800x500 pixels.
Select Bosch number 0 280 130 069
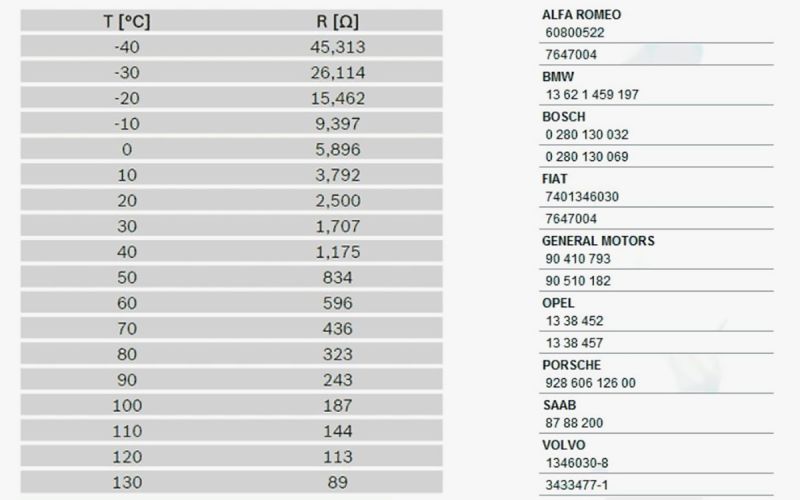[587, 157]
